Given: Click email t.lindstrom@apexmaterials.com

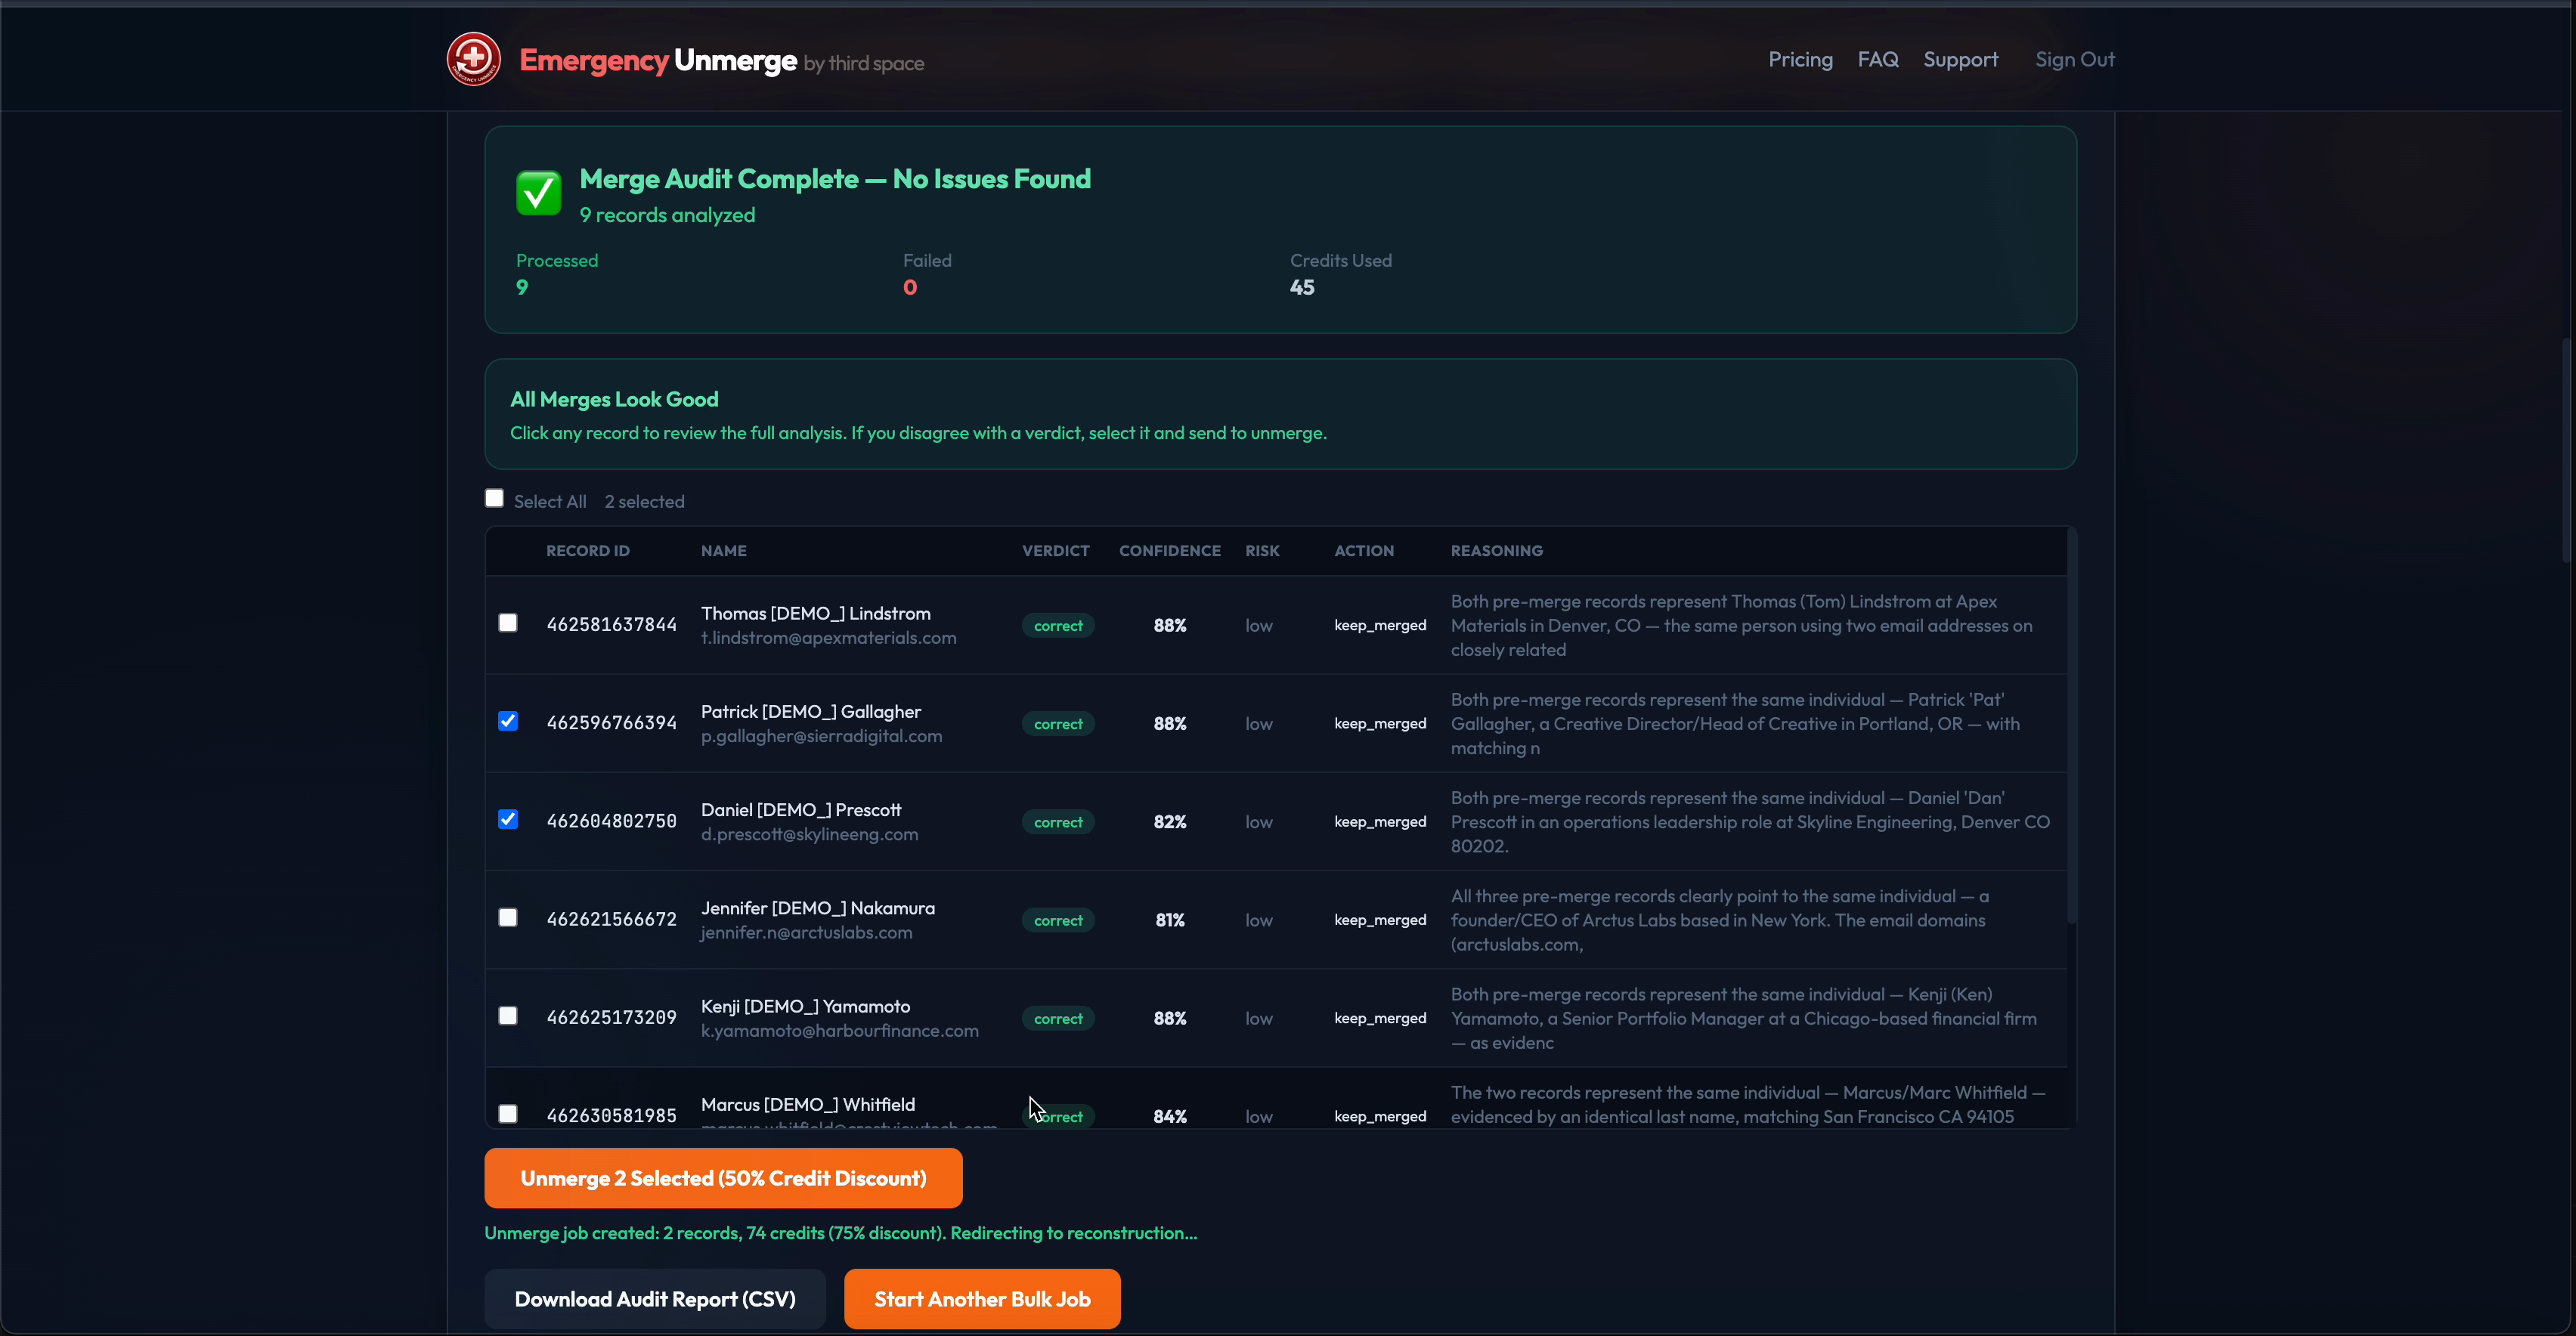Looking at the screenshot, I should tap(829, 638).
